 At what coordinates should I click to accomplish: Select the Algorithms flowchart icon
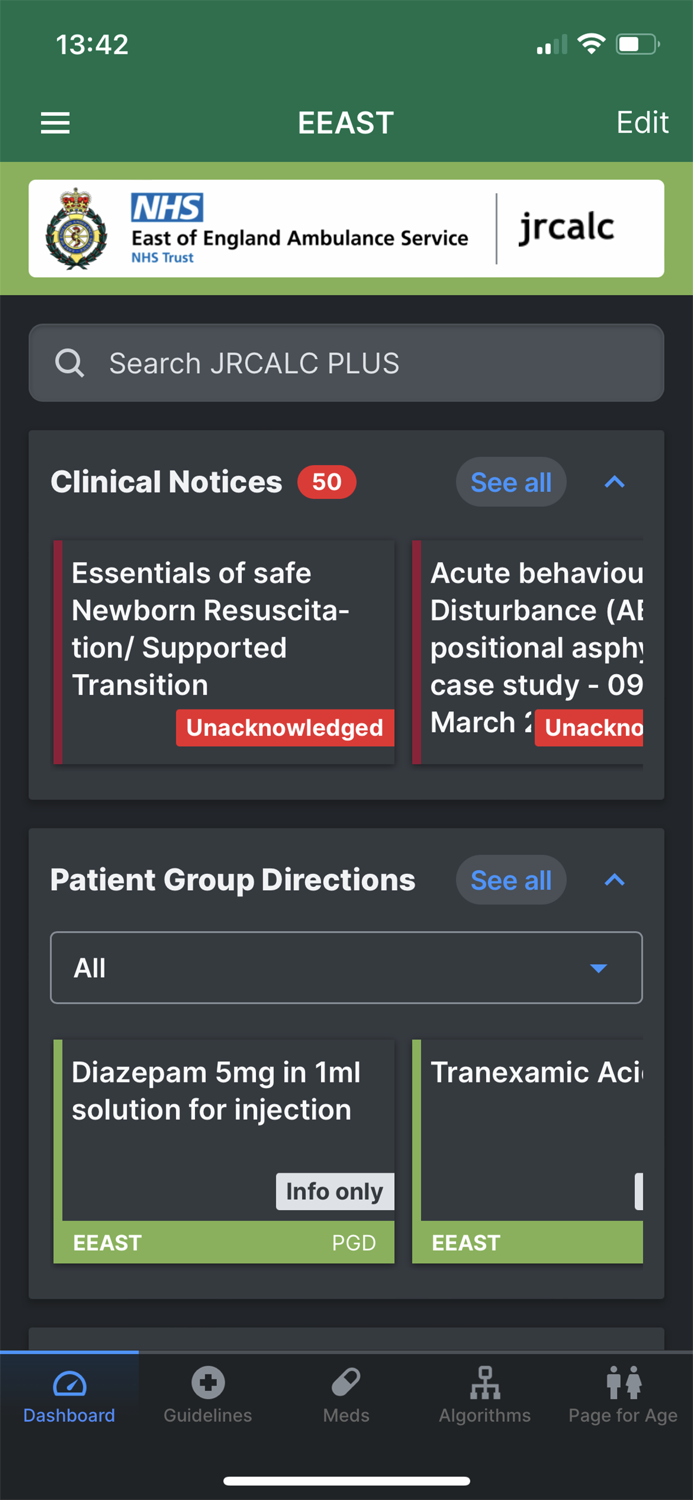(x=485, y=1385)
